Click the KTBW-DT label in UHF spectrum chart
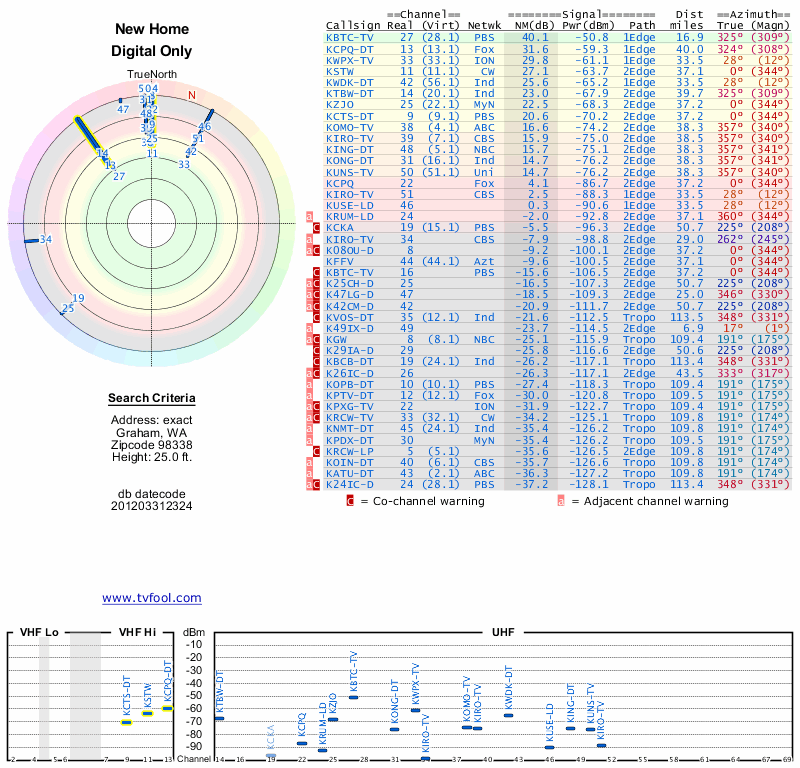This screenshot has width=800, height=768. (x=220, y=691)
